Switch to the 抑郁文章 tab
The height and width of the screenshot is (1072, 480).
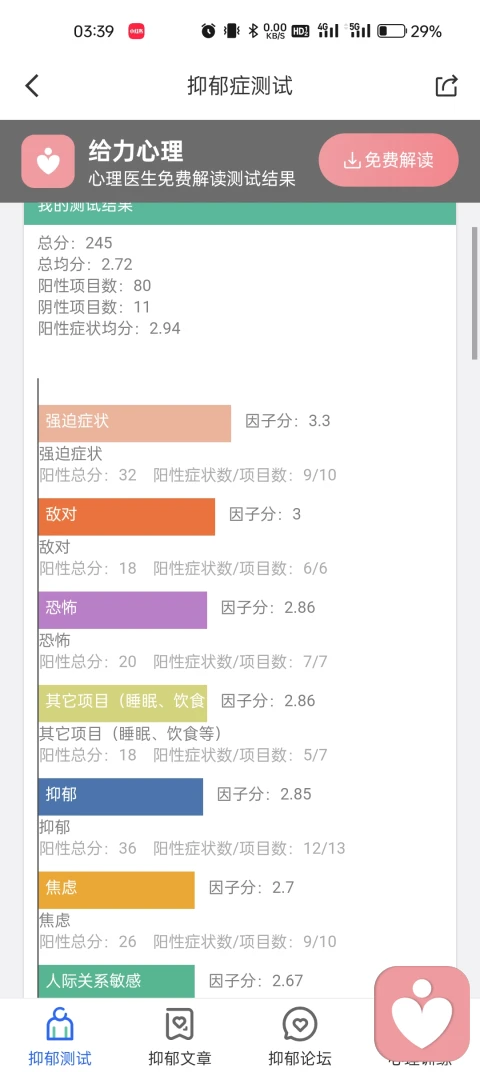(x=180, y=1036)
